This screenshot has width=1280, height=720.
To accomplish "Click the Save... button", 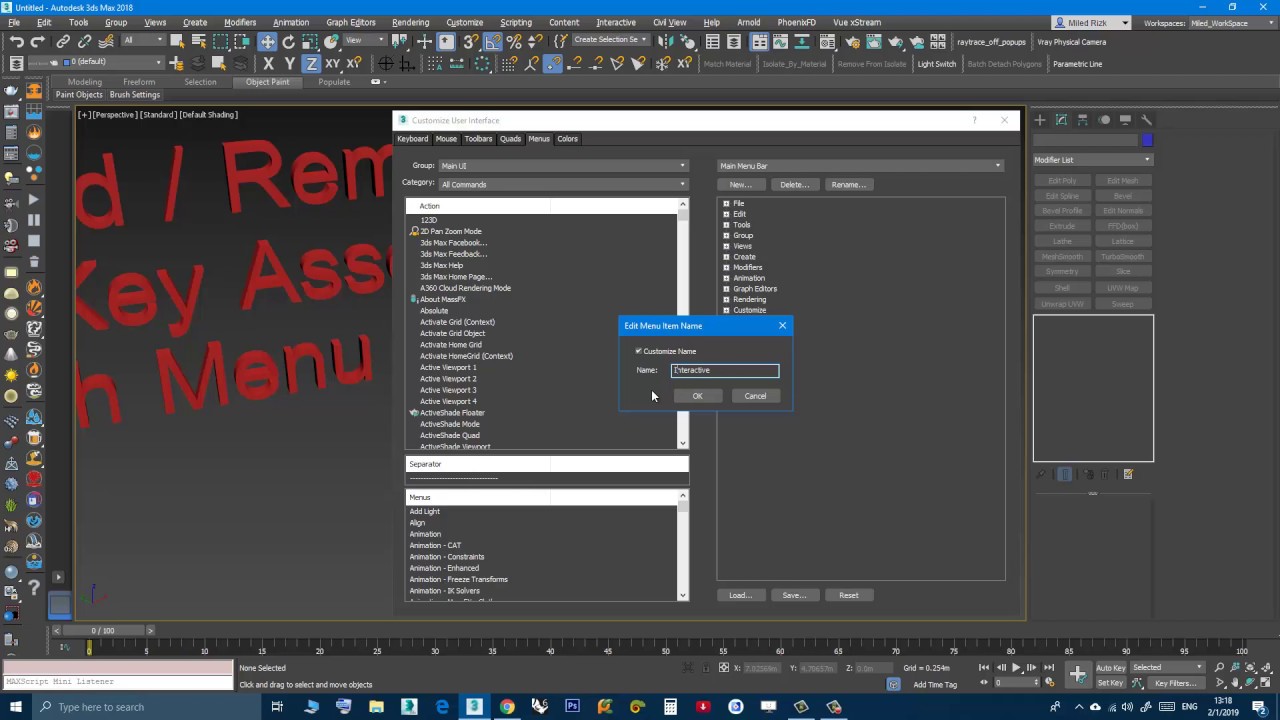I will pos(794,595).
